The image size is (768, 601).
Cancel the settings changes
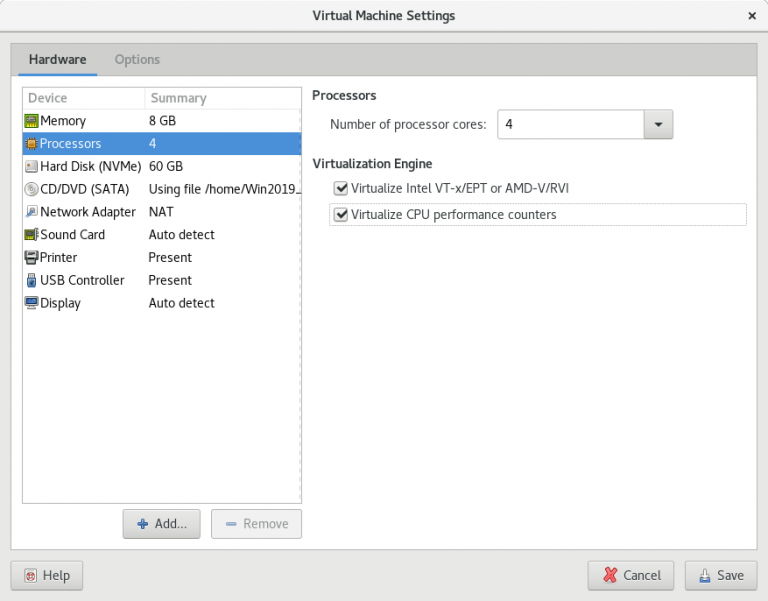click(631, 576)
